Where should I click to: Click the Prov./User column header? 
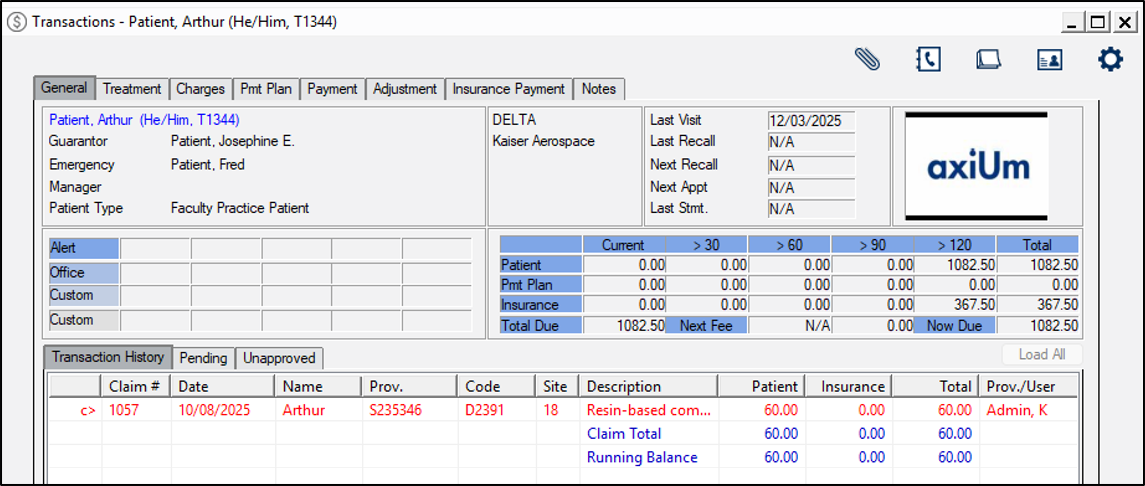(1028, 386)
